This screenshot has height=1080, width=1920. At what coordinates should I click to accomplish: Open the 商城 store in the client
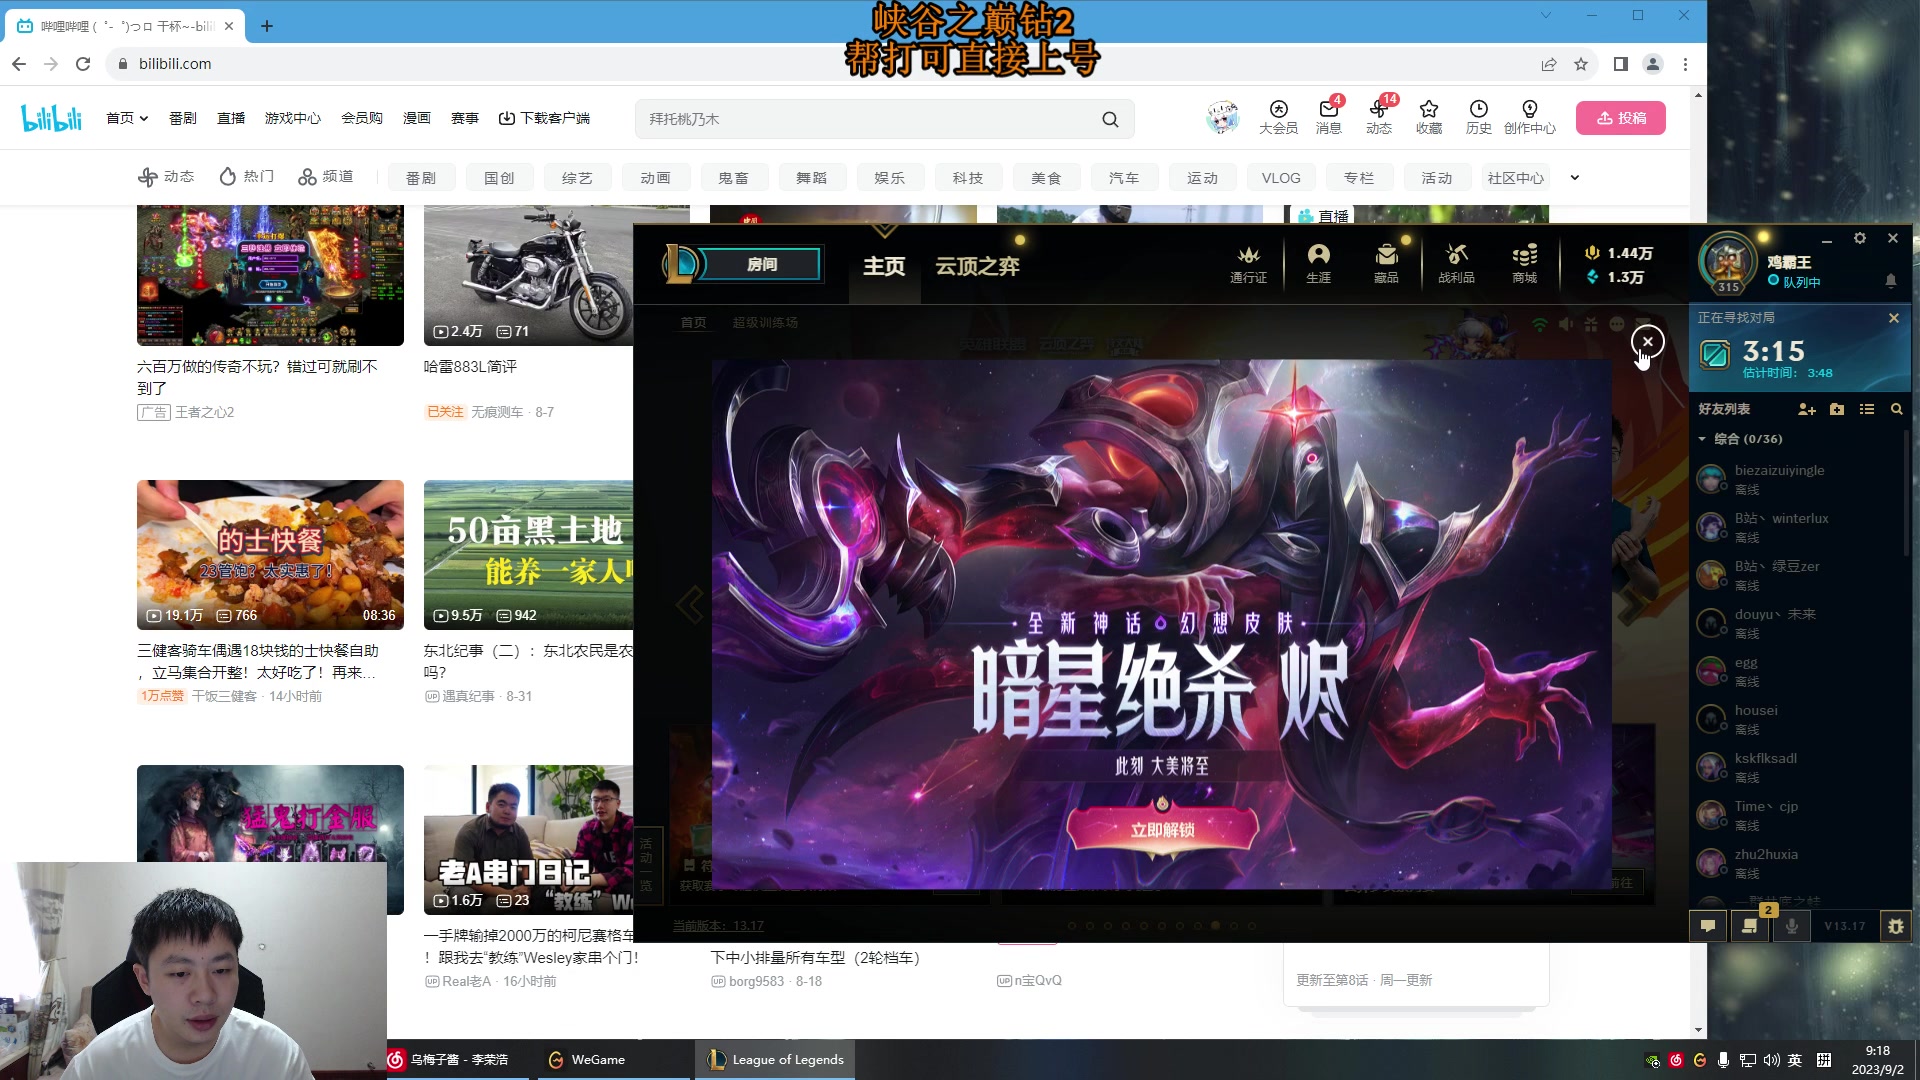tap(1524, 263)
